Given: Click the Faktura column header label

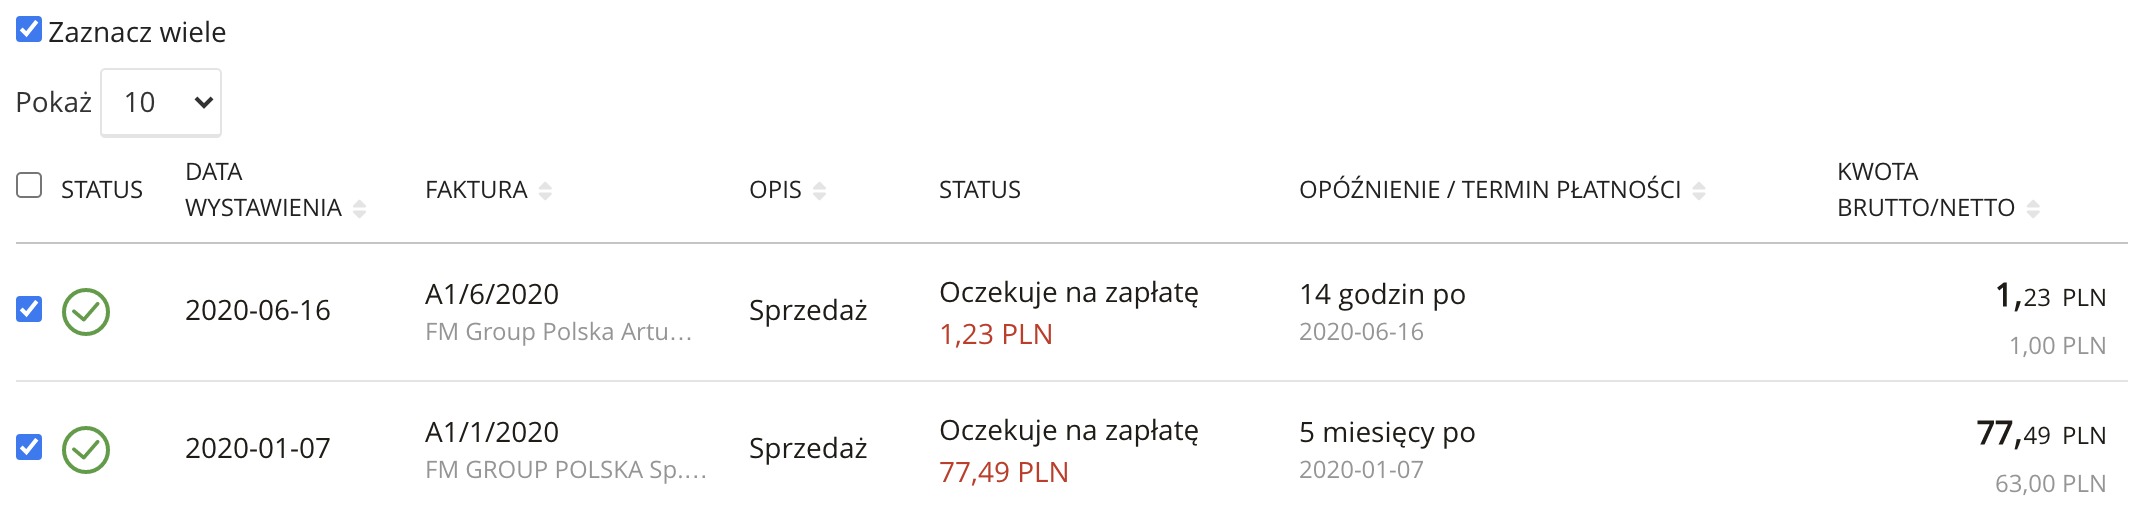Looking at the screenshot, I should 476,190.
